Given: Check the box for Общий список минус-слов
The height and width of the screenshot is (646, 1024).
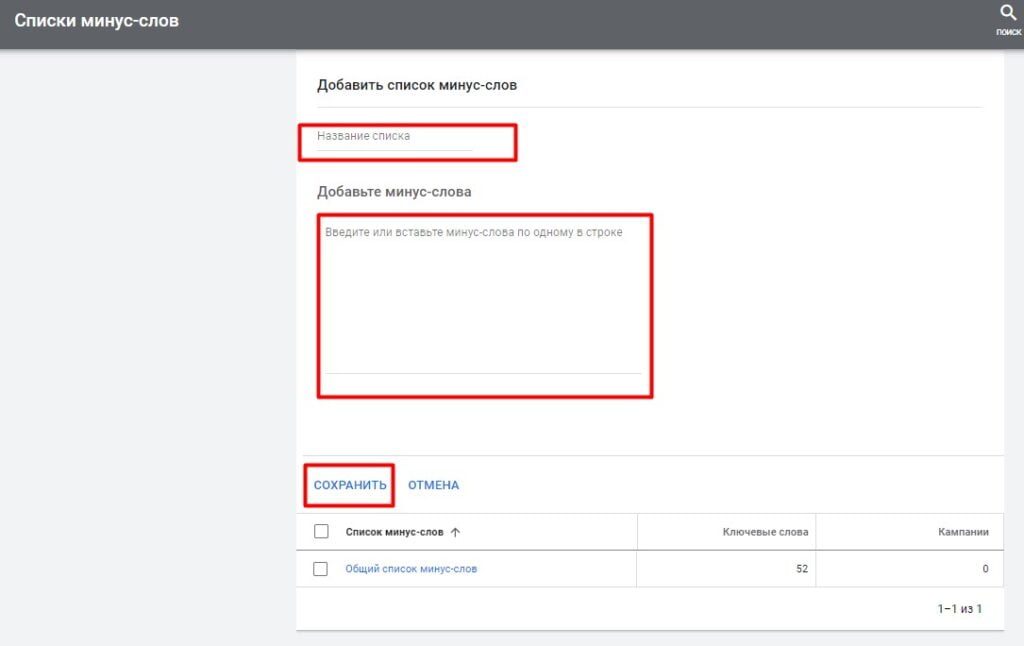Looking at the screenshot, I should (x=321, y=569).
